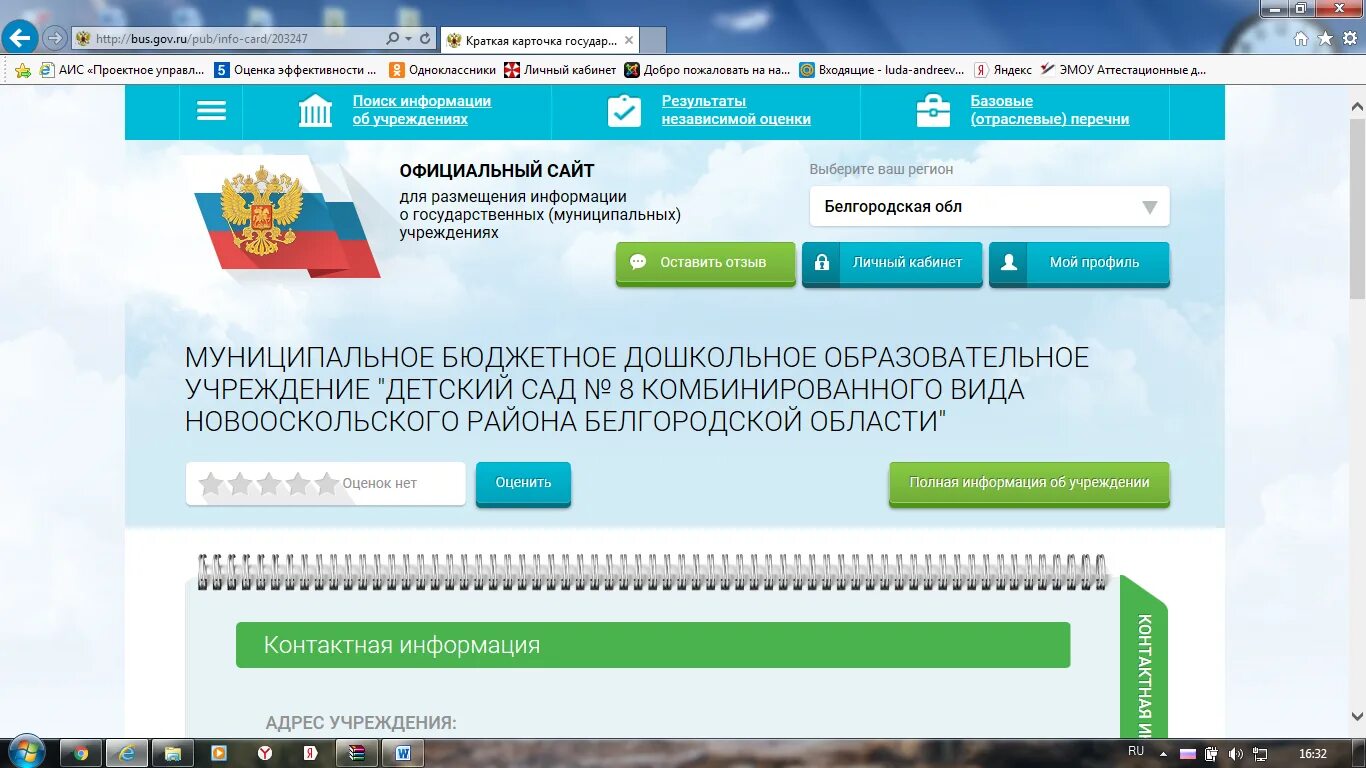The height and width of the screenshot is (768, 1366).
Task: Open 'Оценка эффективности' bookmark
Action: 296,70
